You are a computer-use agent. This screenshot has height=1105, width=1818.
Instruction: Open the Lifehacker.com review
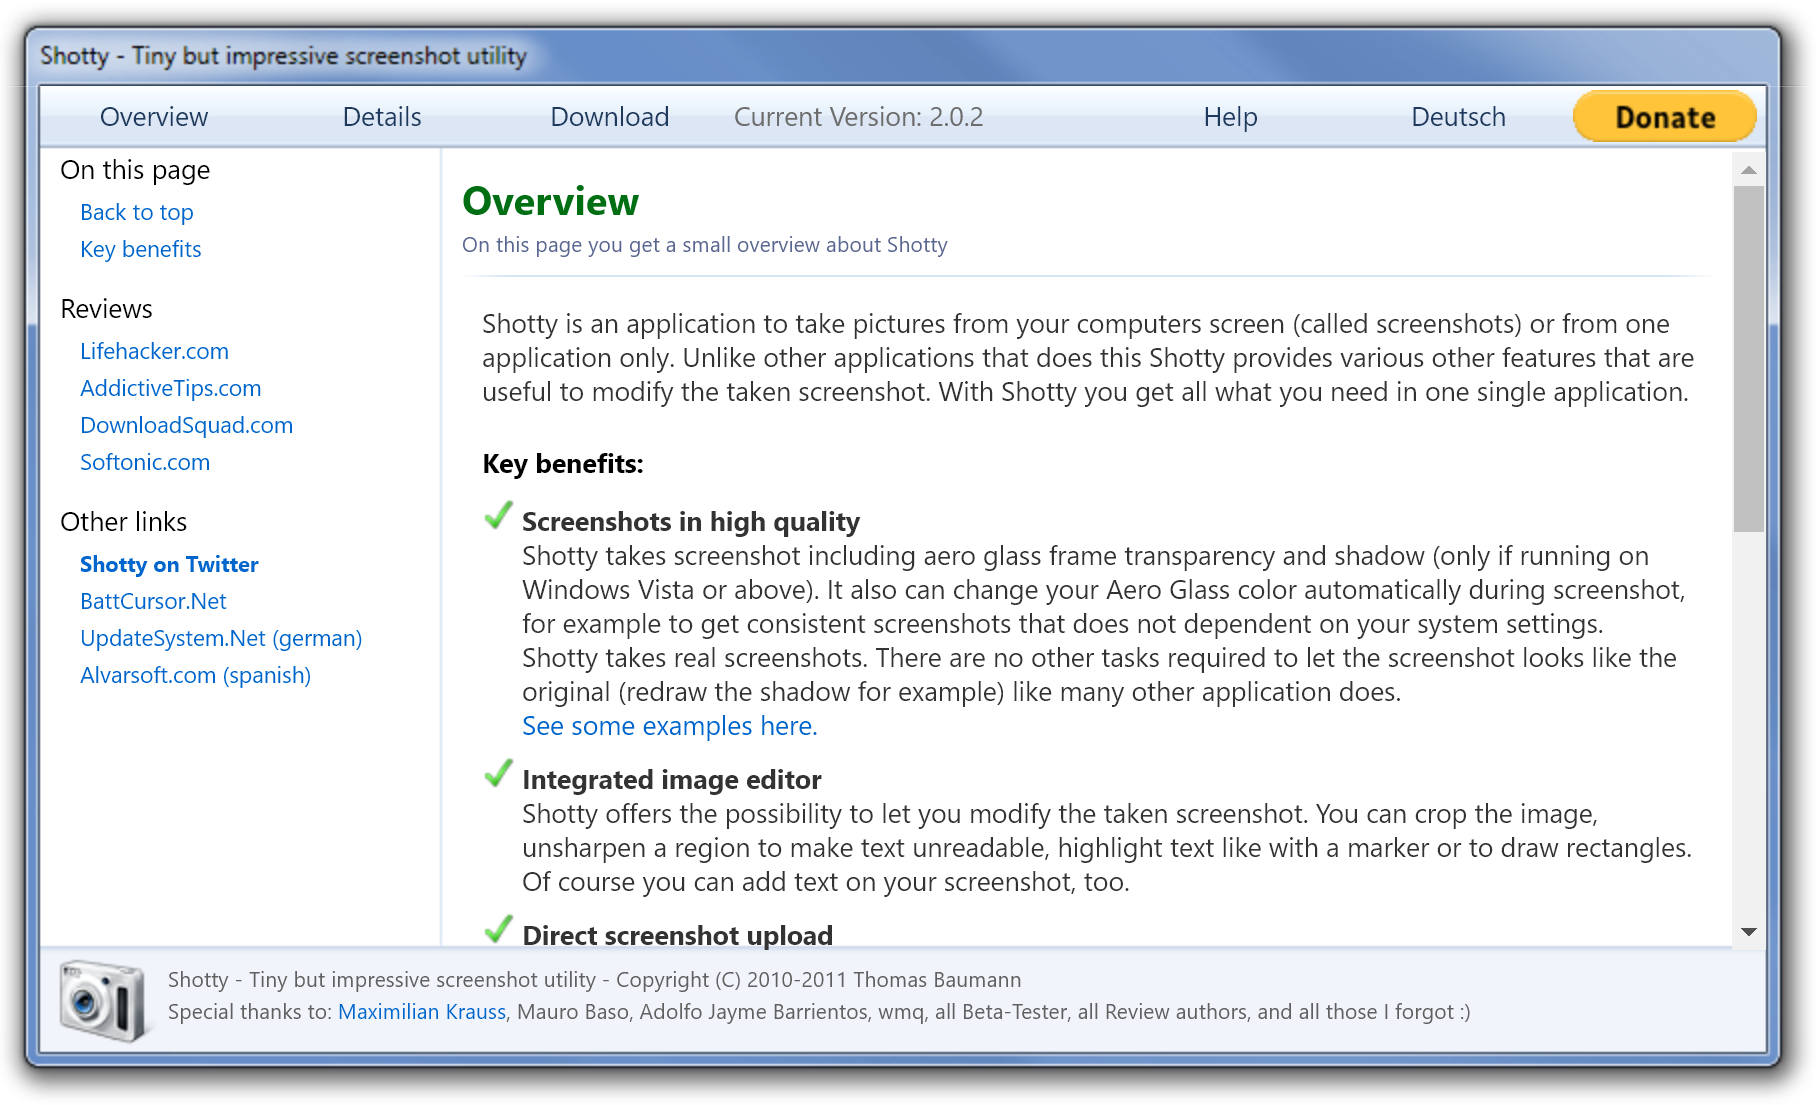(x=155, y=351)
